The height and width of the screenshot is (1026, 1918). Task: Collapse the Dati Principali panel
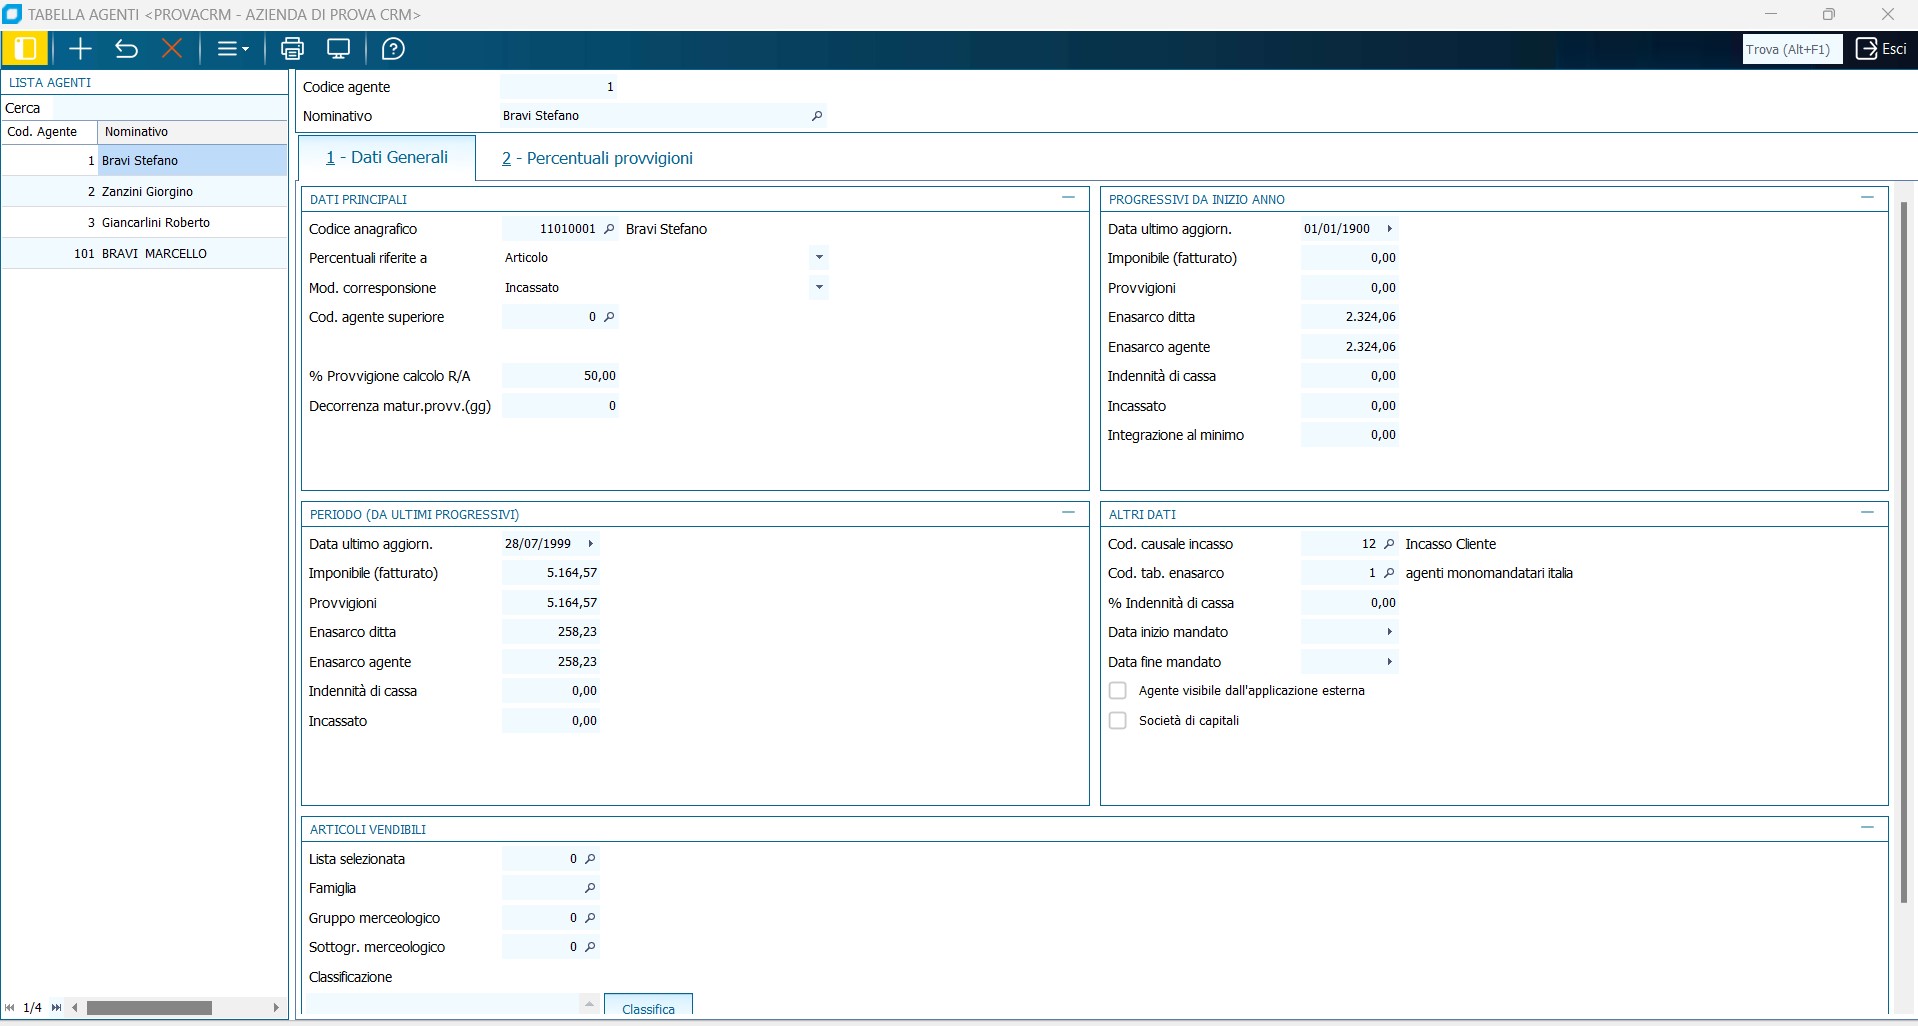point(1068,198)
